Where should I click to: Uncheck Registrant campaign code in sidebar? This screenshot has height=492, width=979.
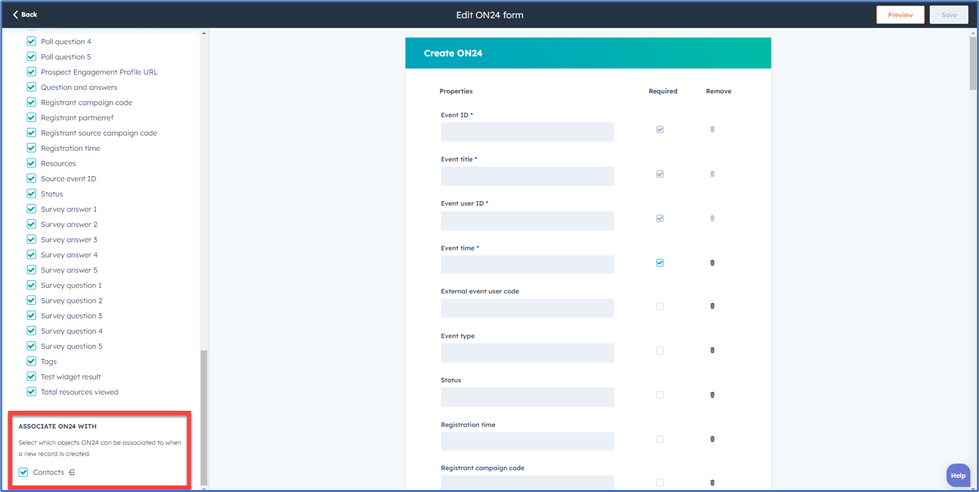coord(31,102)
